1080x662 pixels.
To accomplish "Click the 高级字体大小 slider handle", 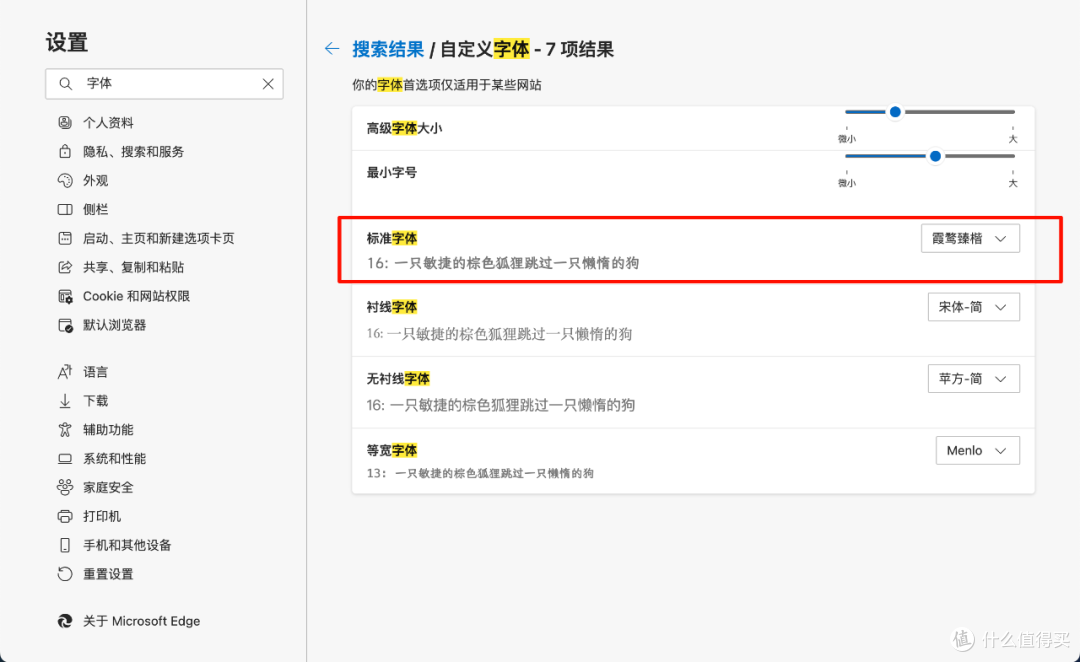I will (896, 112).
